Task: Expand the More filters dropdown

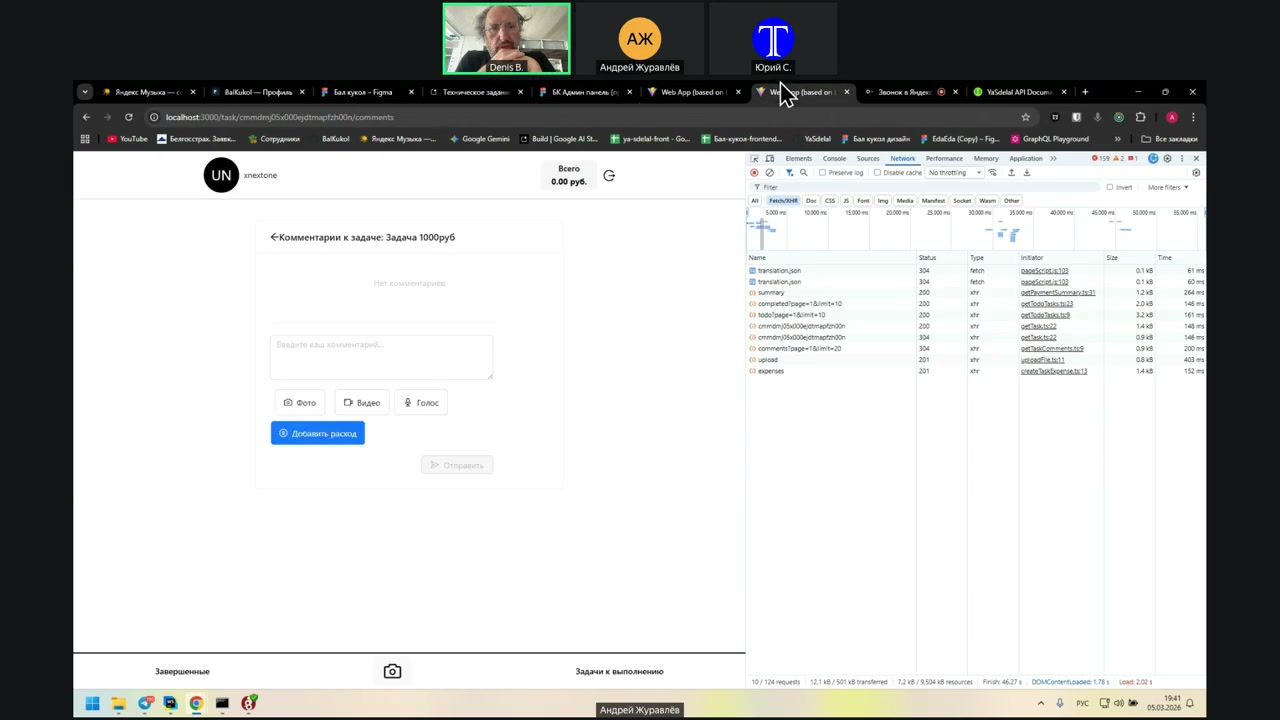Action: pyautogui.click(x=1167, y=187)
